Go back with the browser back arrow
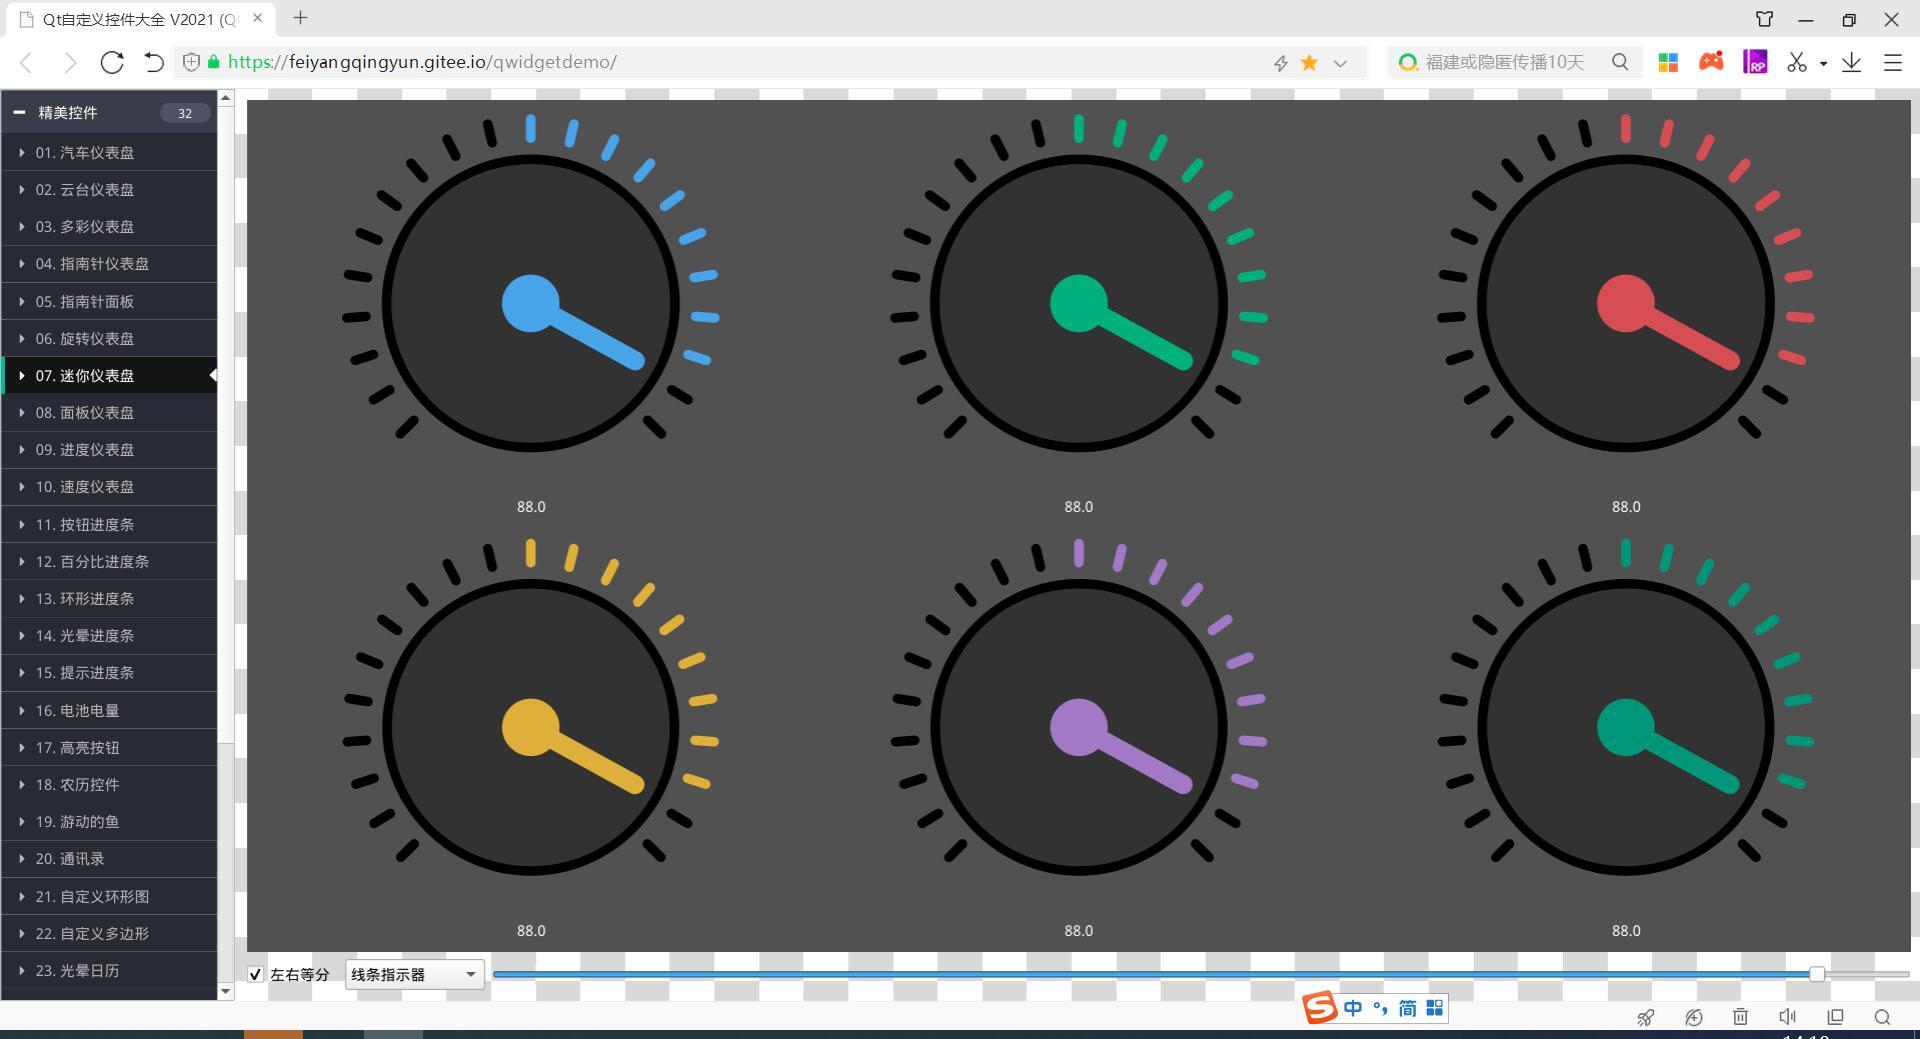 pos(27,63)
